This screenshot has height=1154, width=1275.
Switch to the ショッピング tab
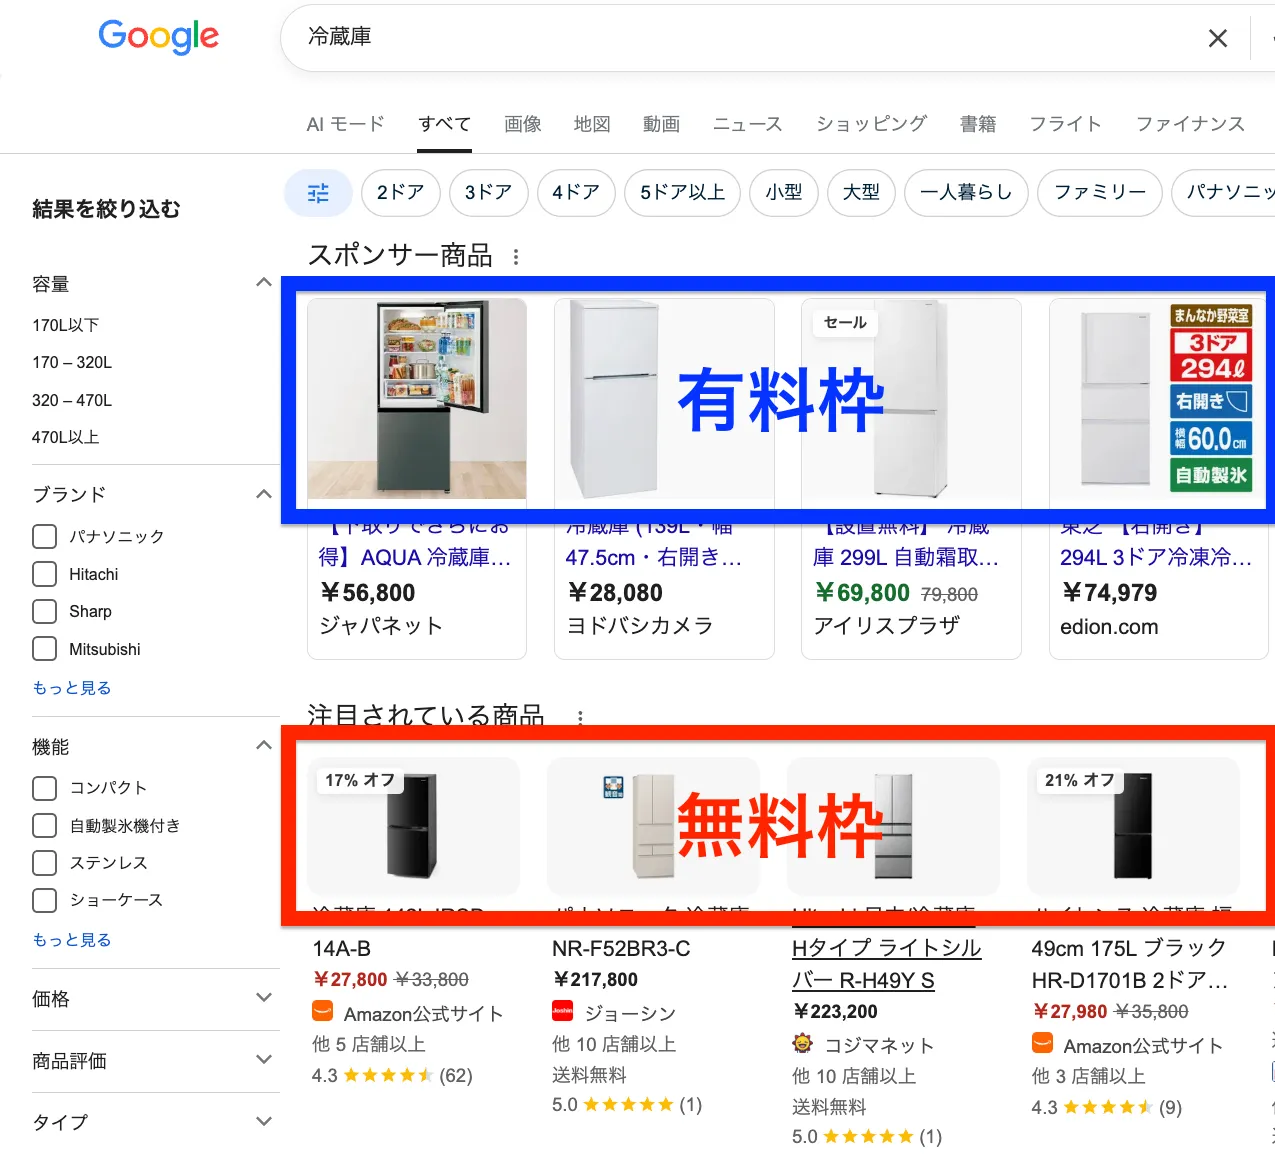871,124
